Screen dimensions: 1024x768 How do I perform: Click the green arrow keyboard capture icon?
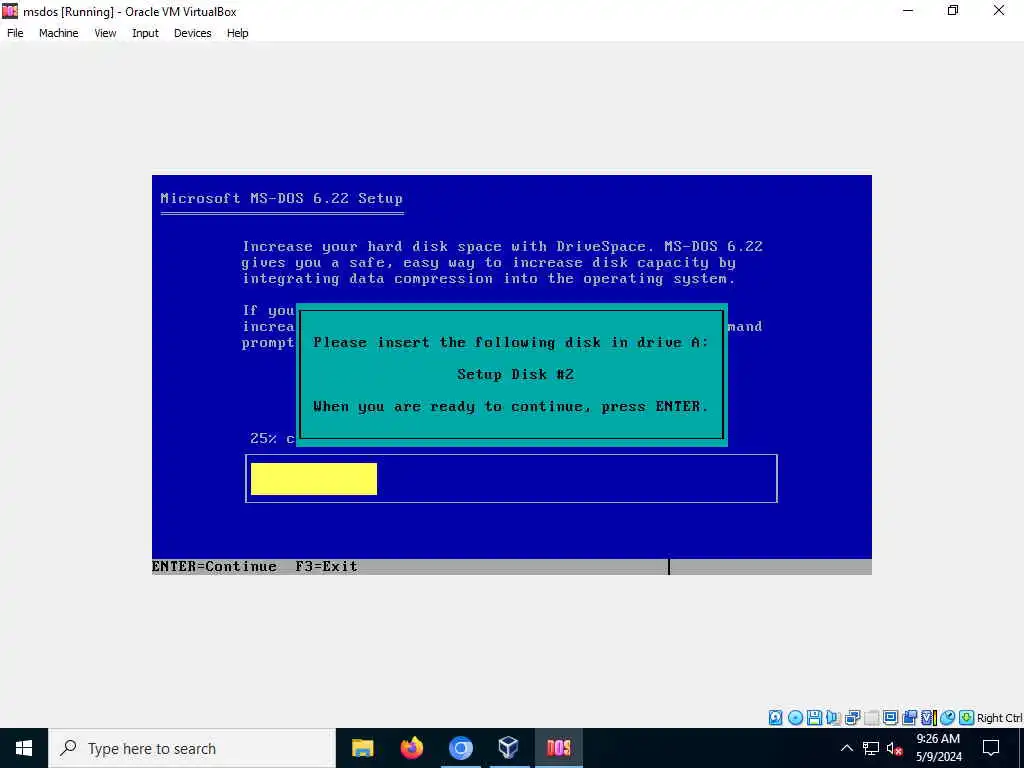coord(967,718)
